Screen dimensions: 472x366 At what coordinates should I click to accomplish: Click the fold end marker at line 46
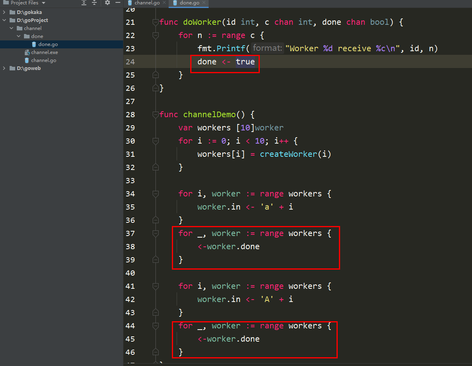[x=155, y=352]
